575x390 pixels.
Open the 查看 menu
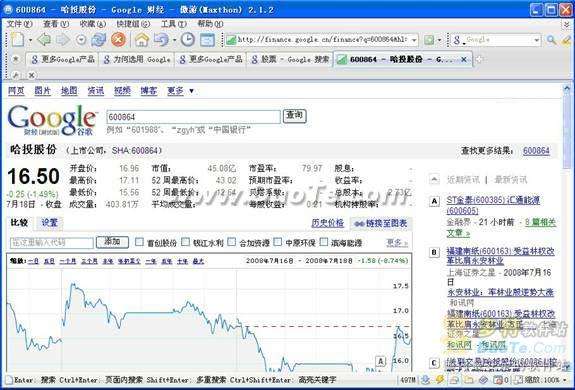click(56, 24)
